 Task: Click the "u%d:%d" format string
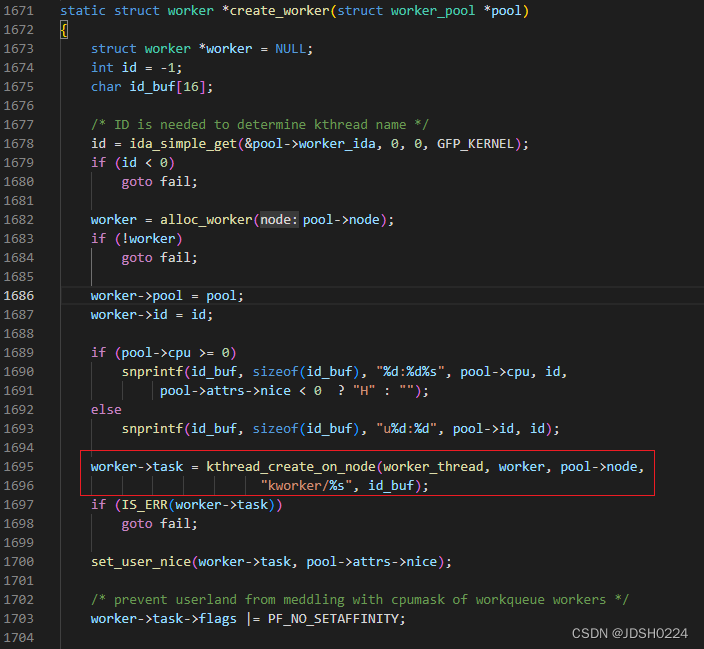point(407,428)
